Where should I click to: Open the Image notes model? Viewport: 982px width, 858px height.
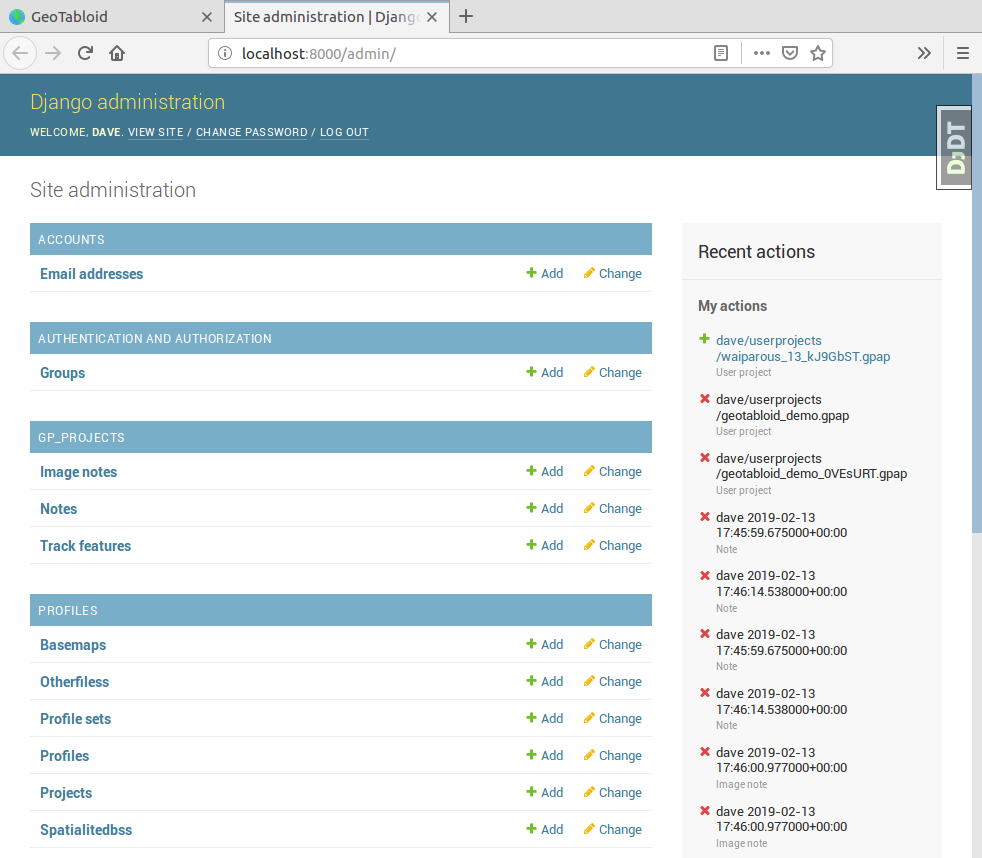(78, 472)
